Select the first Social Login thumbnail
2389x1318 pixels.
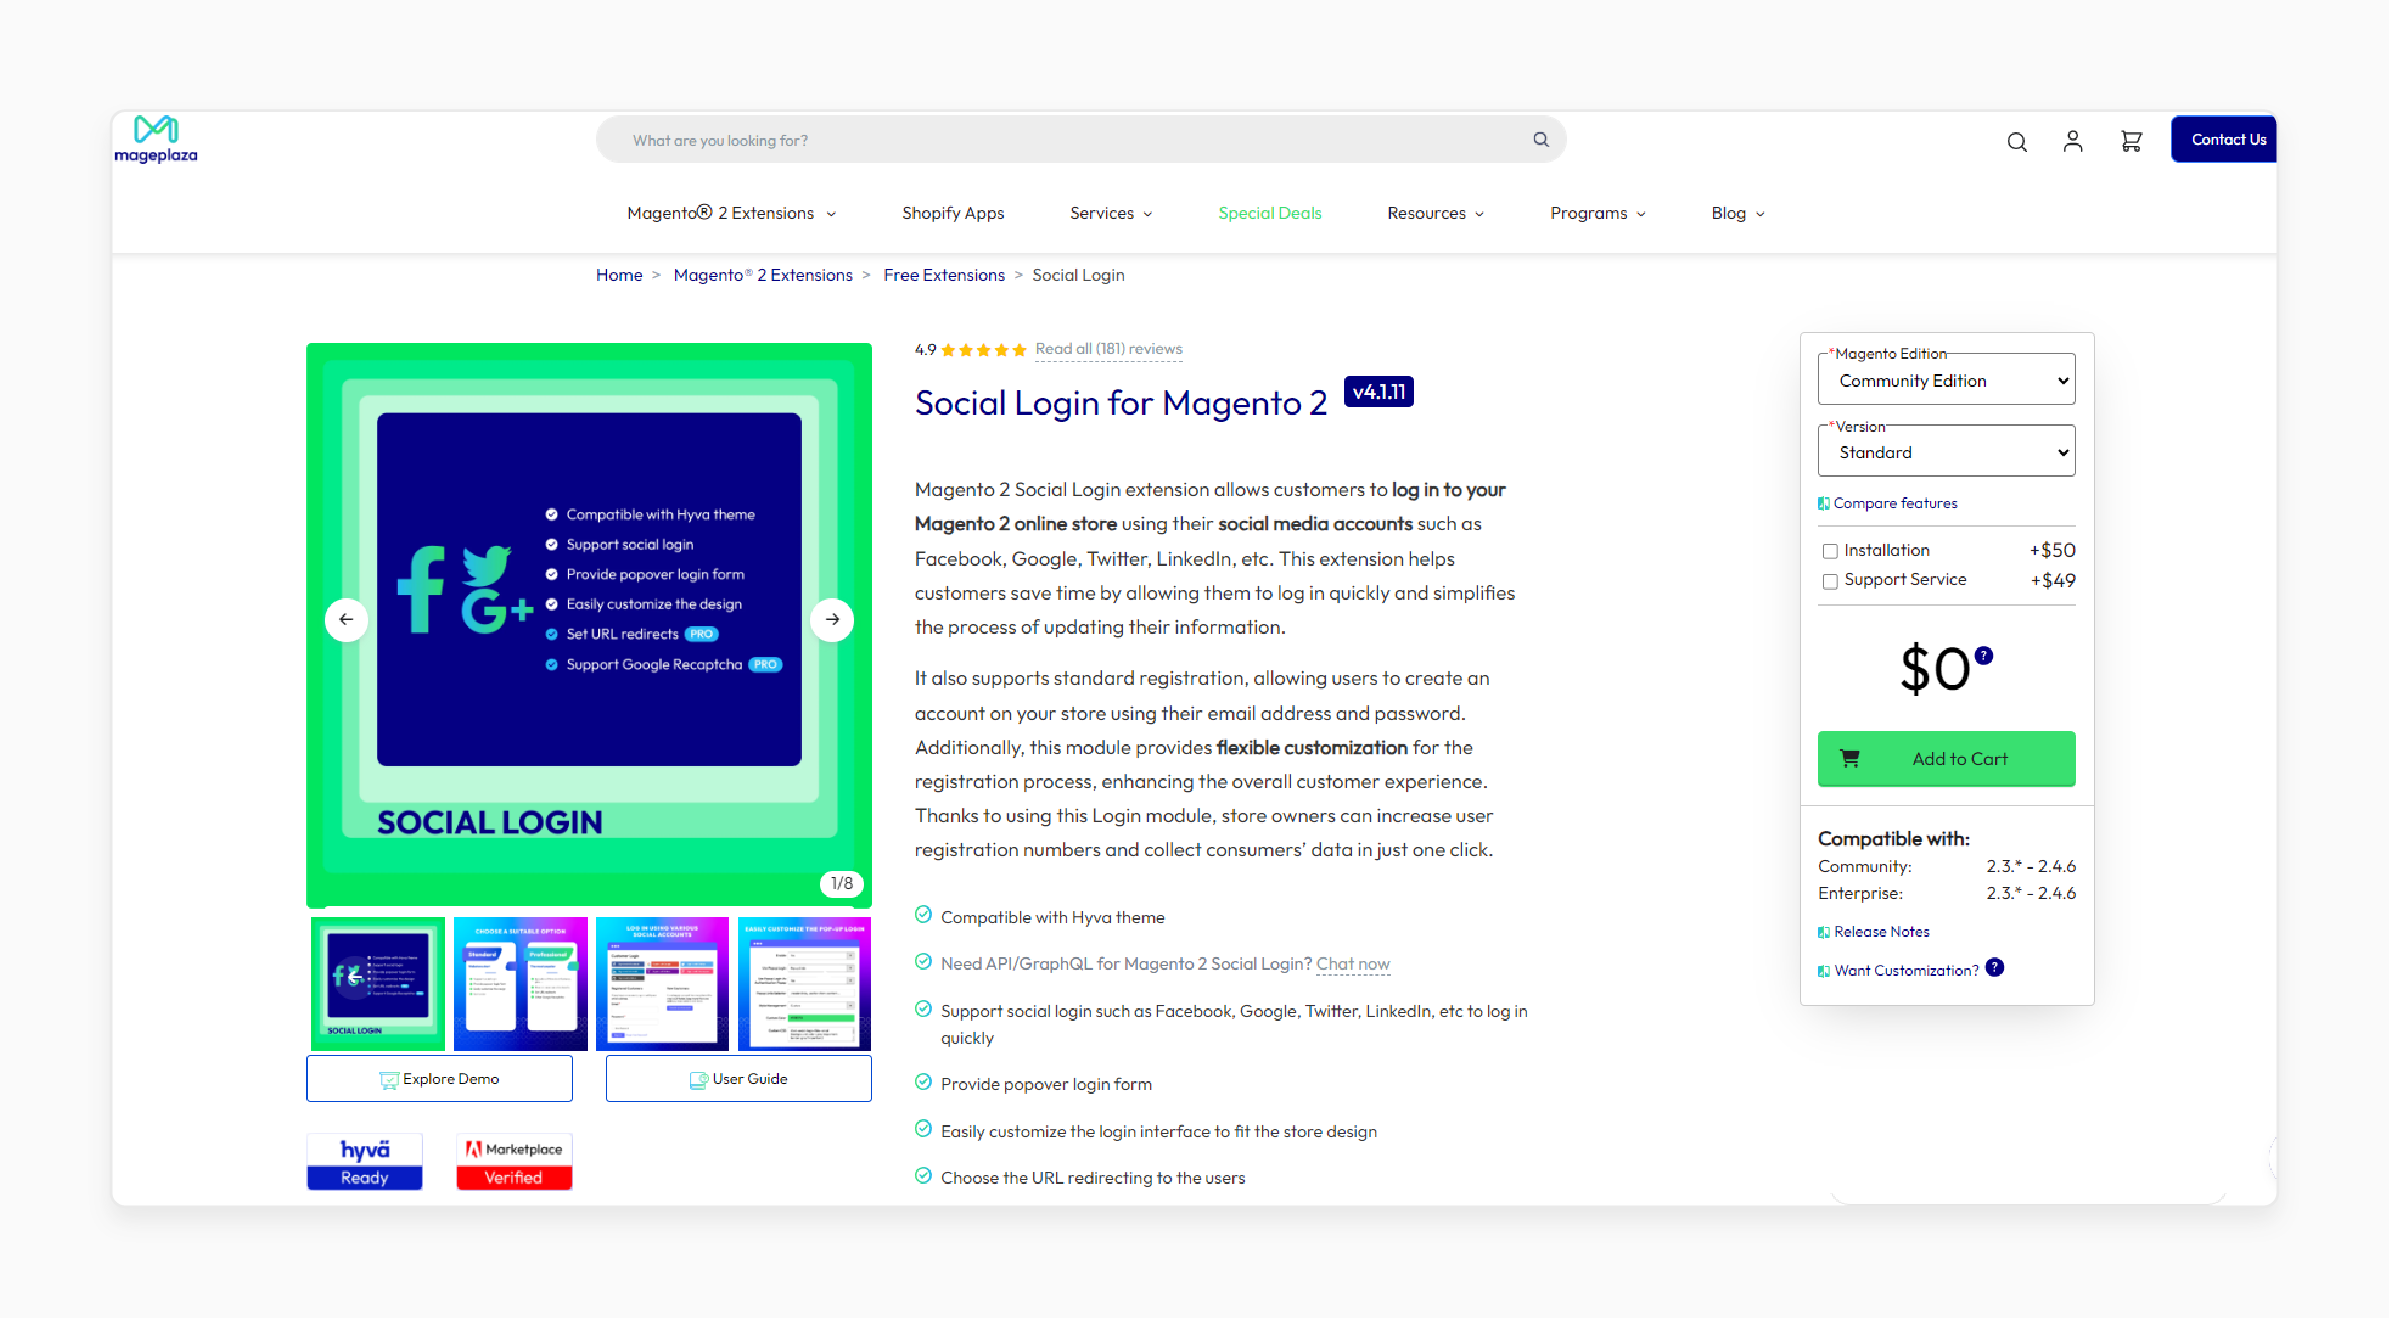pos(378,984)
